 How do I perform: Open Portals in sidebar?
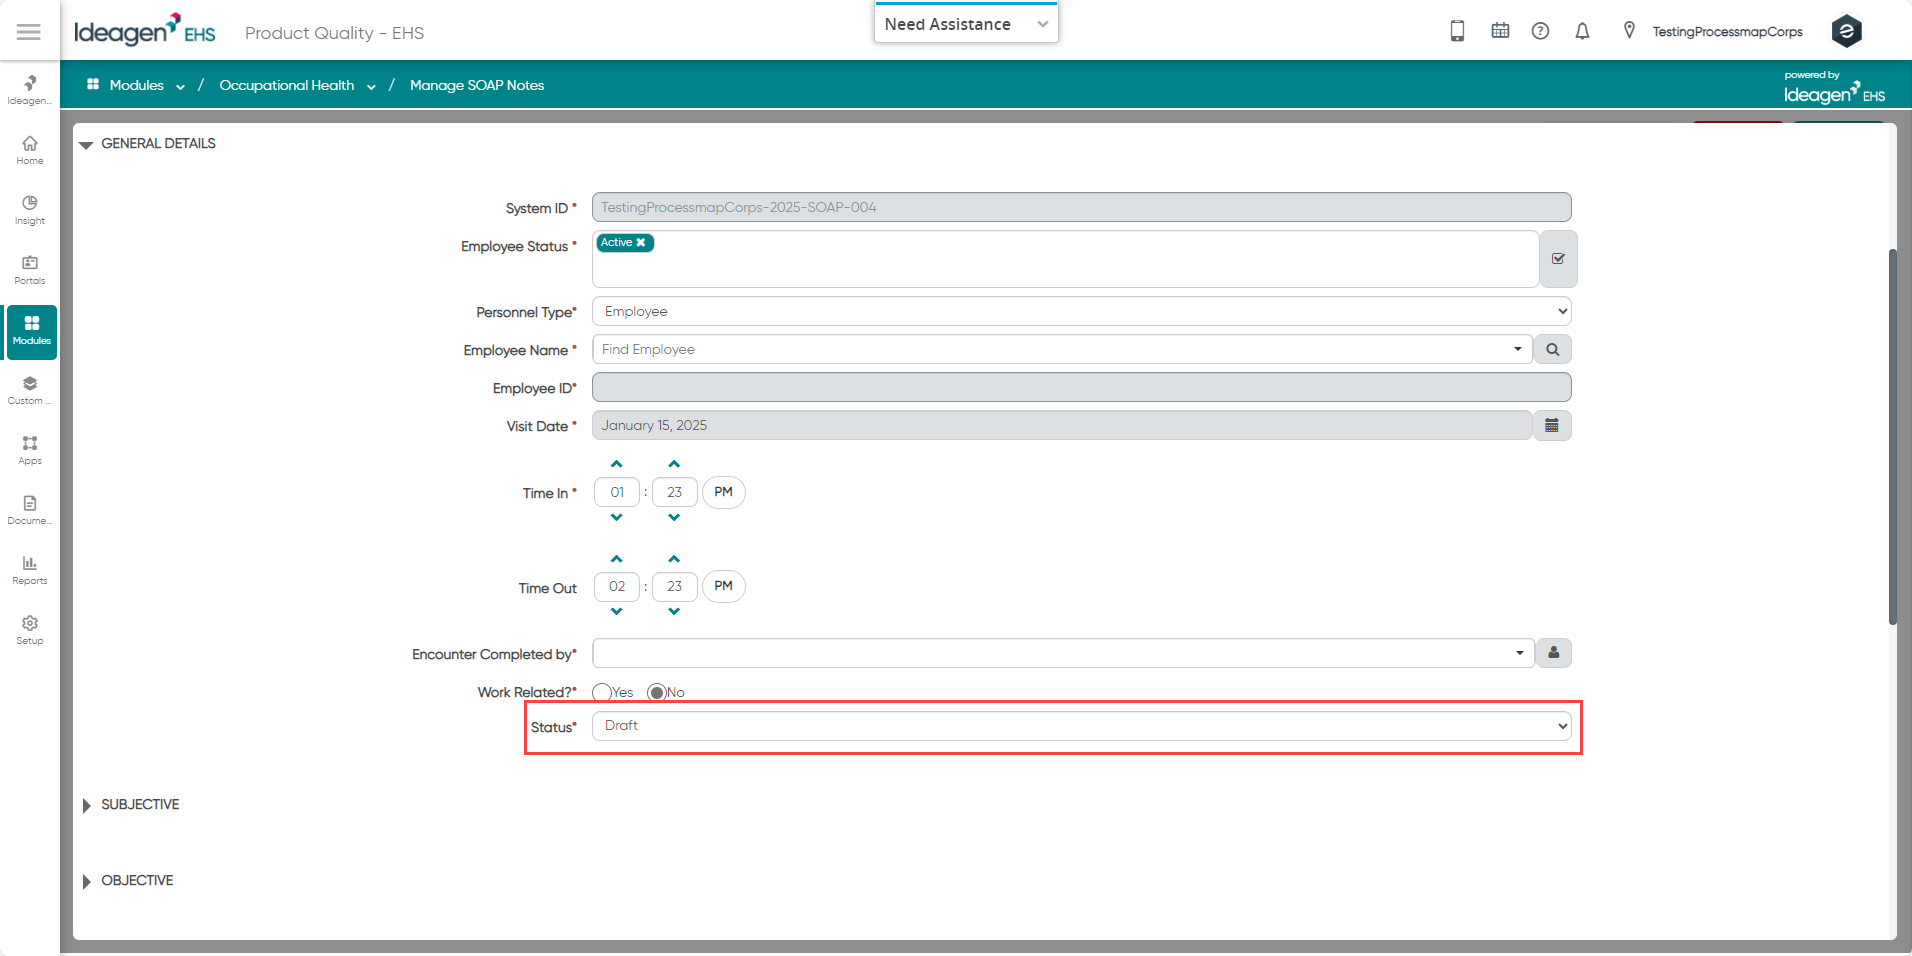pos(30,270)
